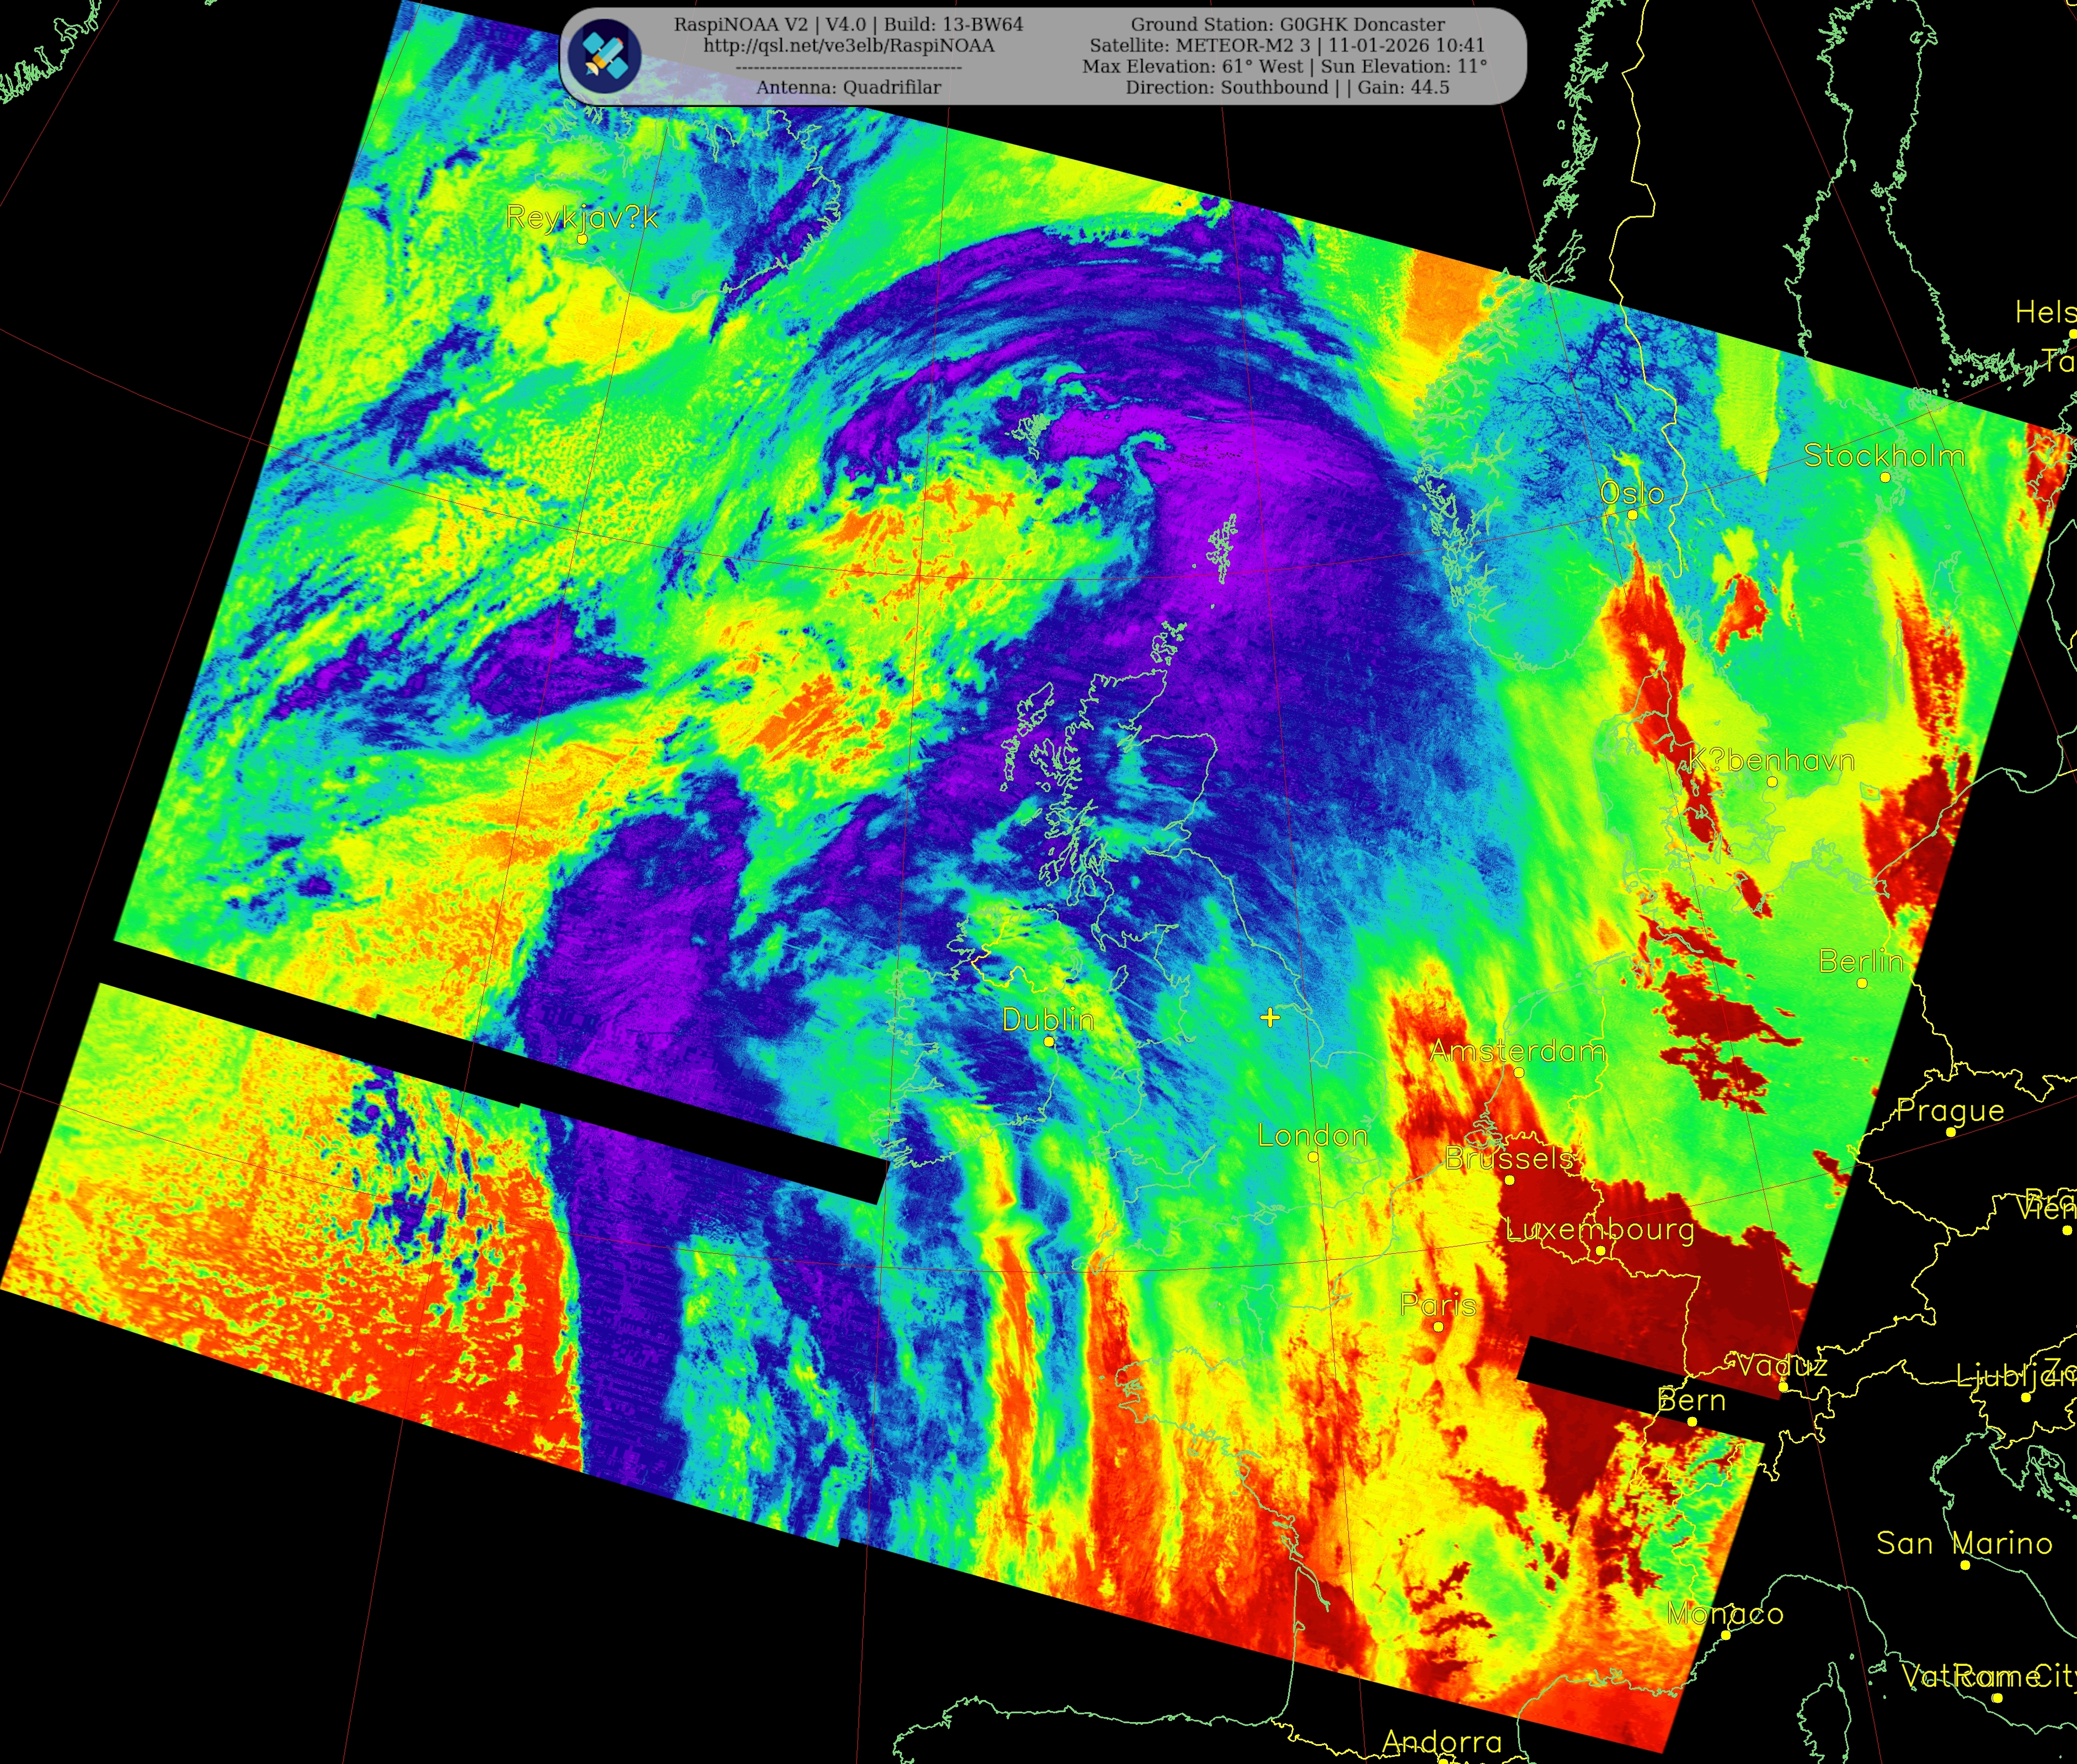The height and width of the screenshot is (1764, 2077).
Task: Click the Paris city dot marker
Action: pyautogui.click(x=1438, y=1327)
